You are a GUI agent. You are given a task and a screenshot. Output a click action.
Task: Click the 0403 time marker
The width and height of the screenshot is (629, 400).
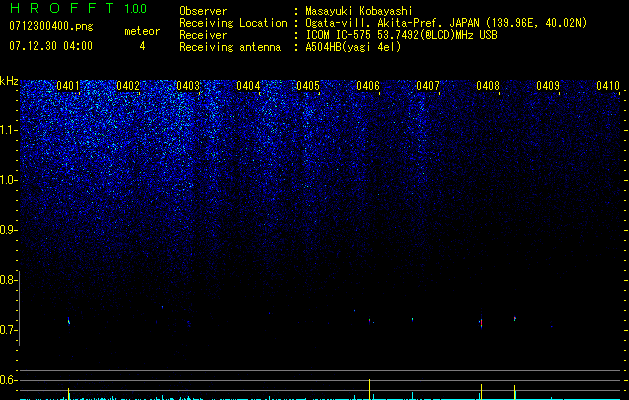(x=188, y=86)
